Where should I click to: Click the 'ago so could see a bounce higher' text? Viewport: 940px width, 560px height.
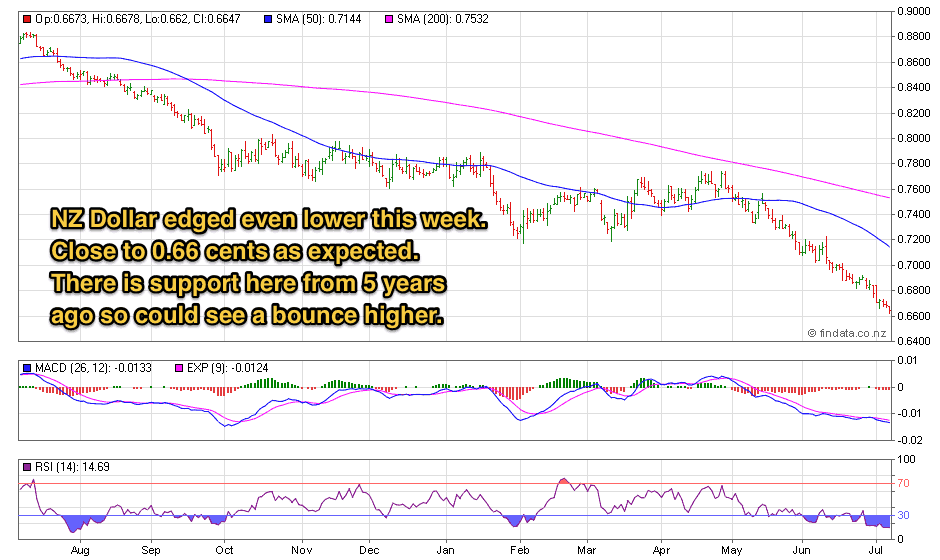[x=247, y=315]
